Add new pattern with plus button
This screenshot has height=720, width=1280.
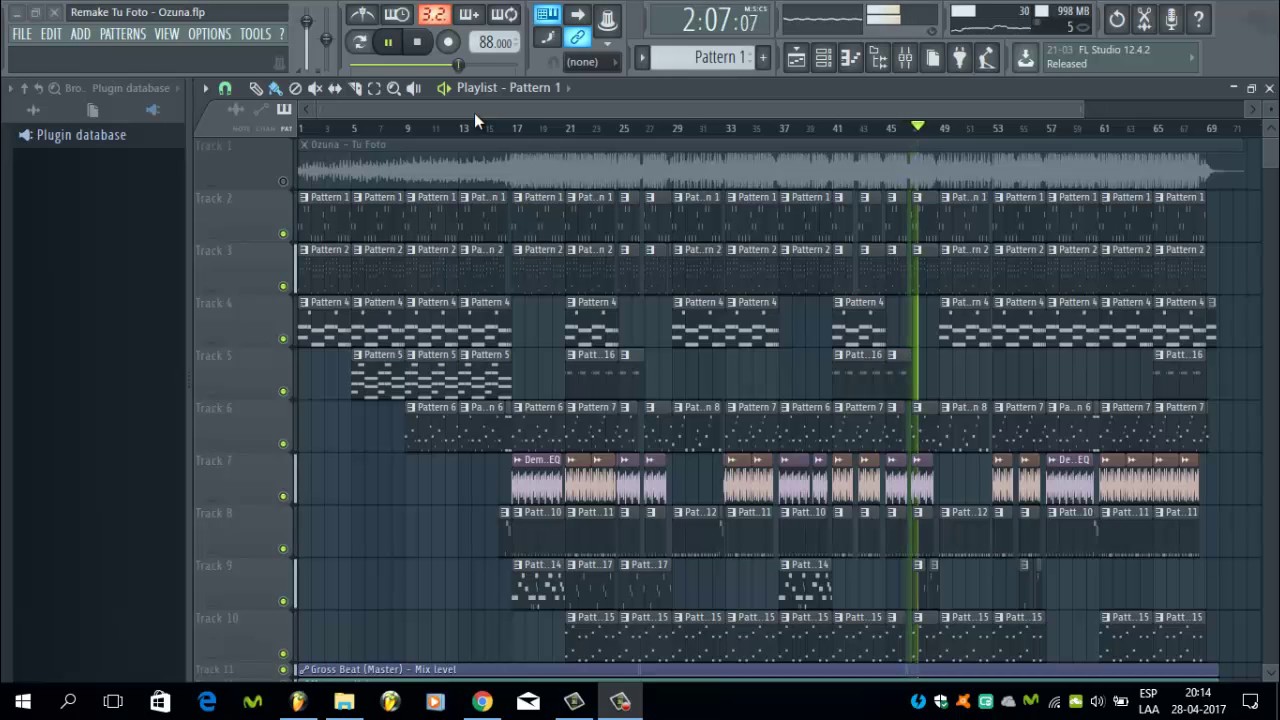click(x=762, y=57)
